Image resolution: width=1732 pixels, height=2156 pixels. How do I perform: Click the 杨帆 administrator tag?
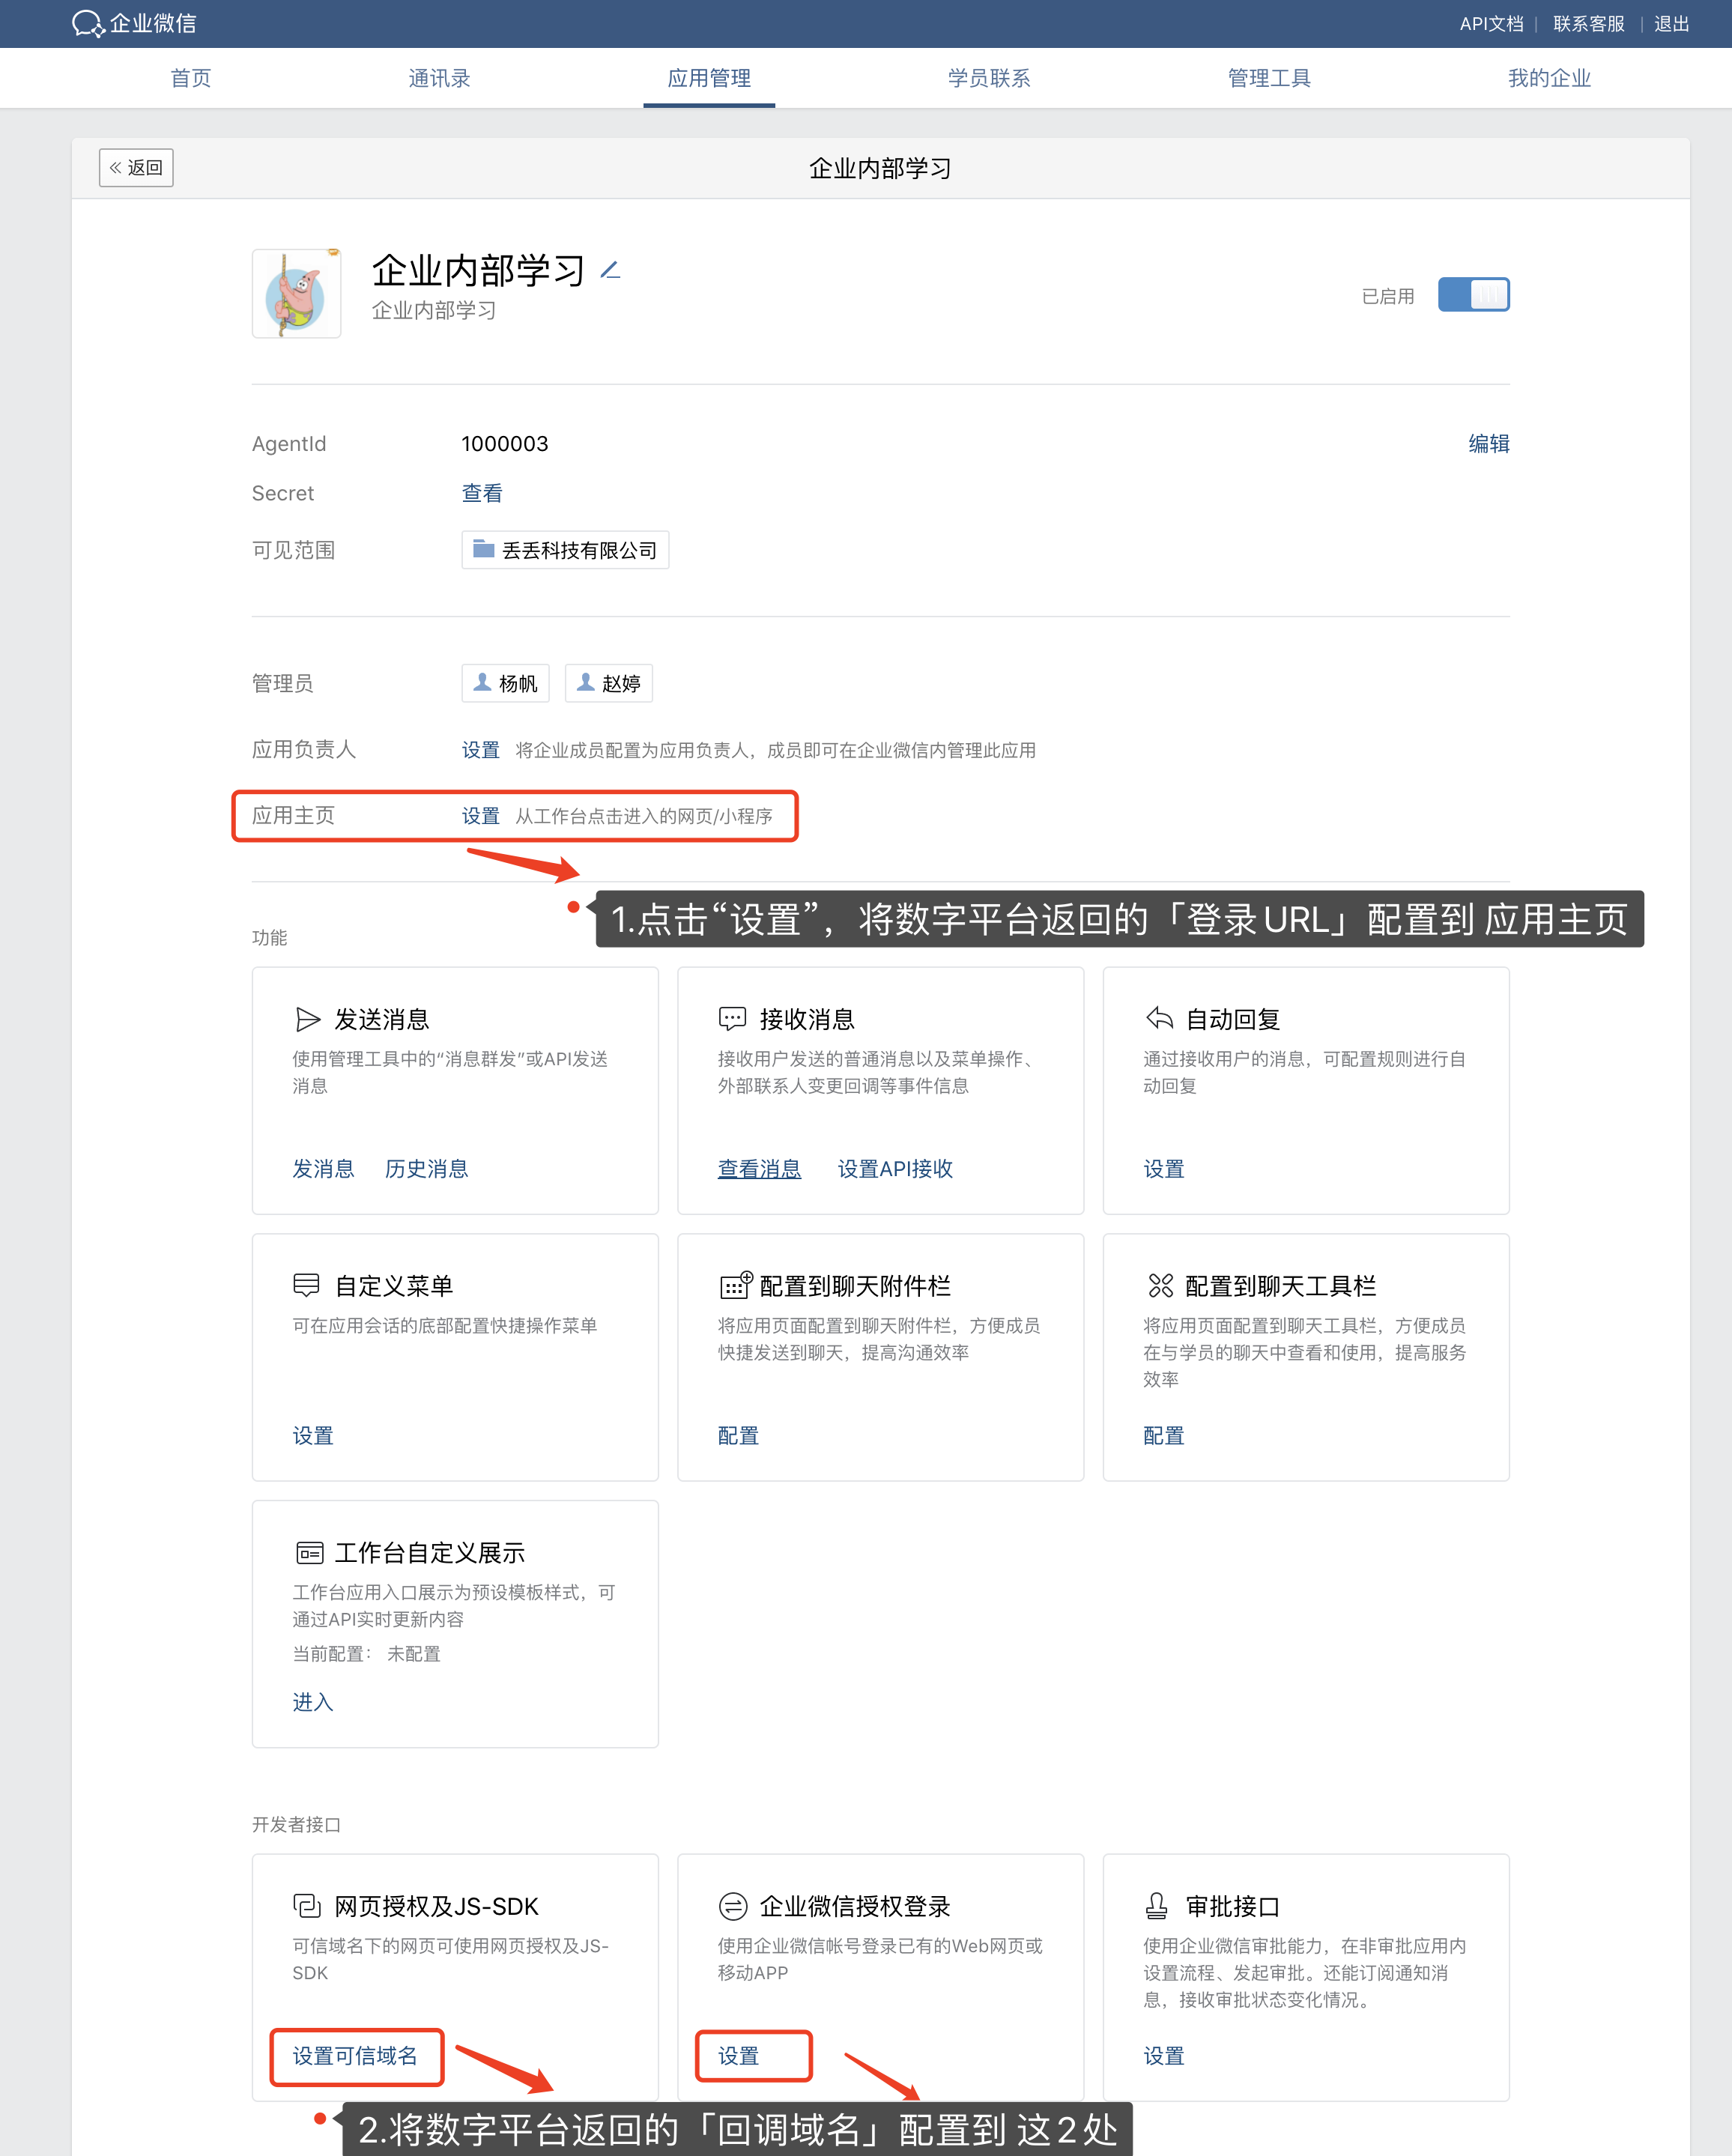coord(506,683)
